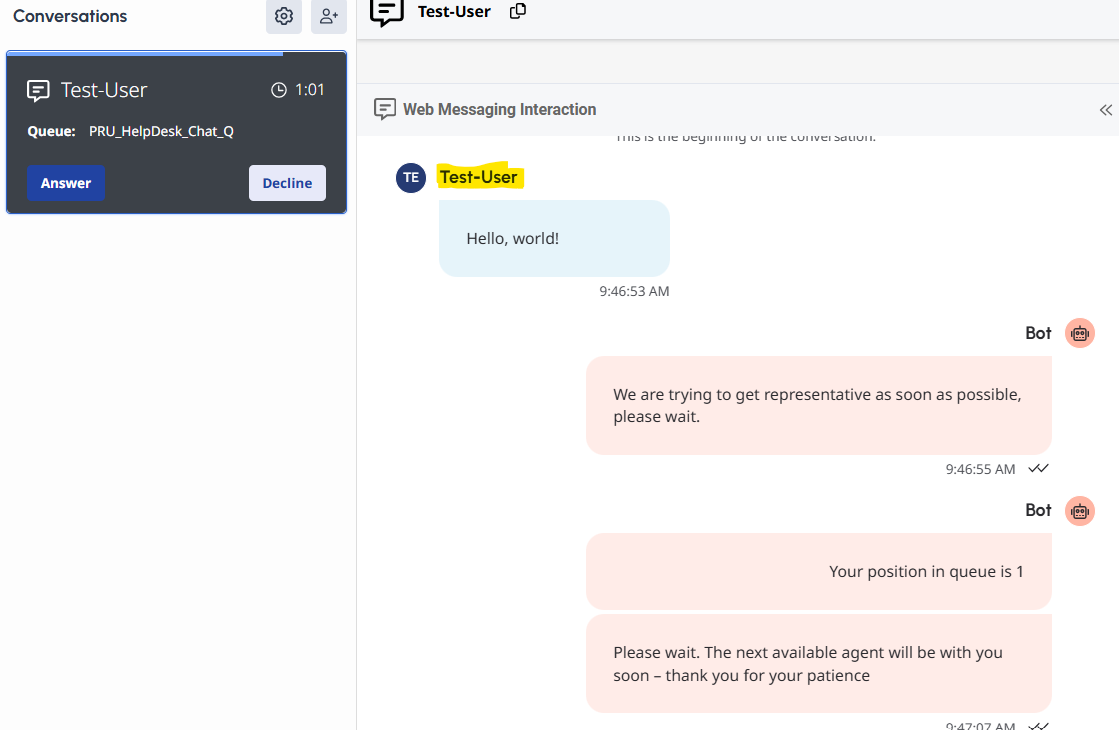Click the Web Messaging Interaction chat icon

point(385,109)
